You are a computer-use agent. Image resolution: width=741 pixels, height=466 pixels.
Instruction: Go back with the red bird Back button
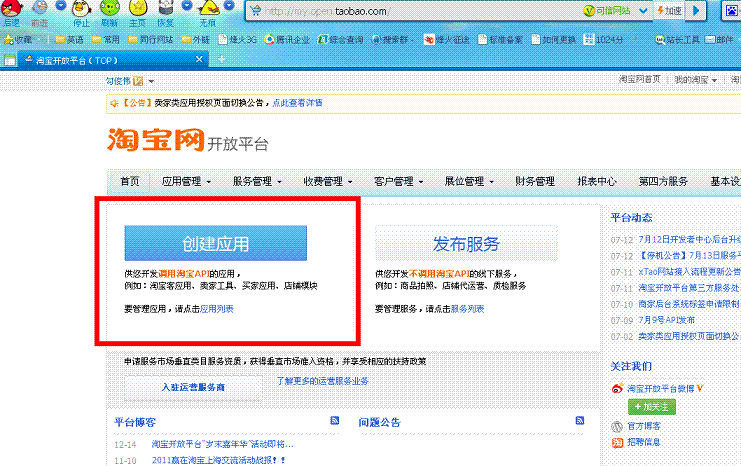tap(11, 11)
